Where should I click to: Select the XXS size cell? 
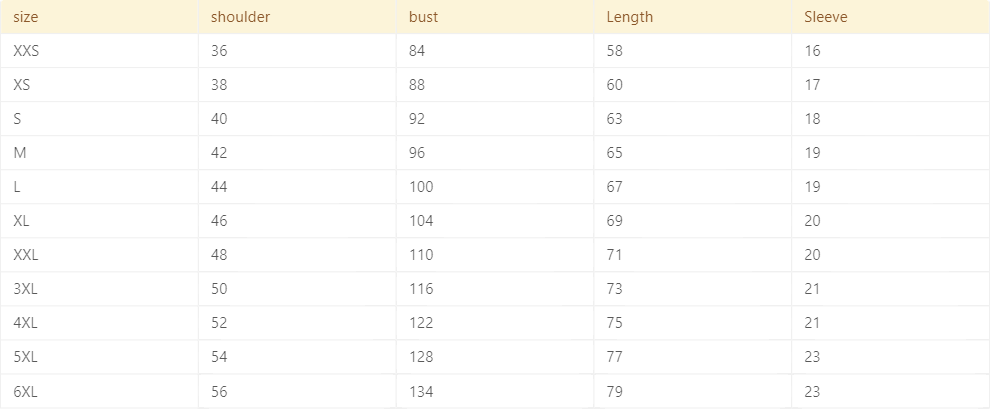(x=27, y=51)
